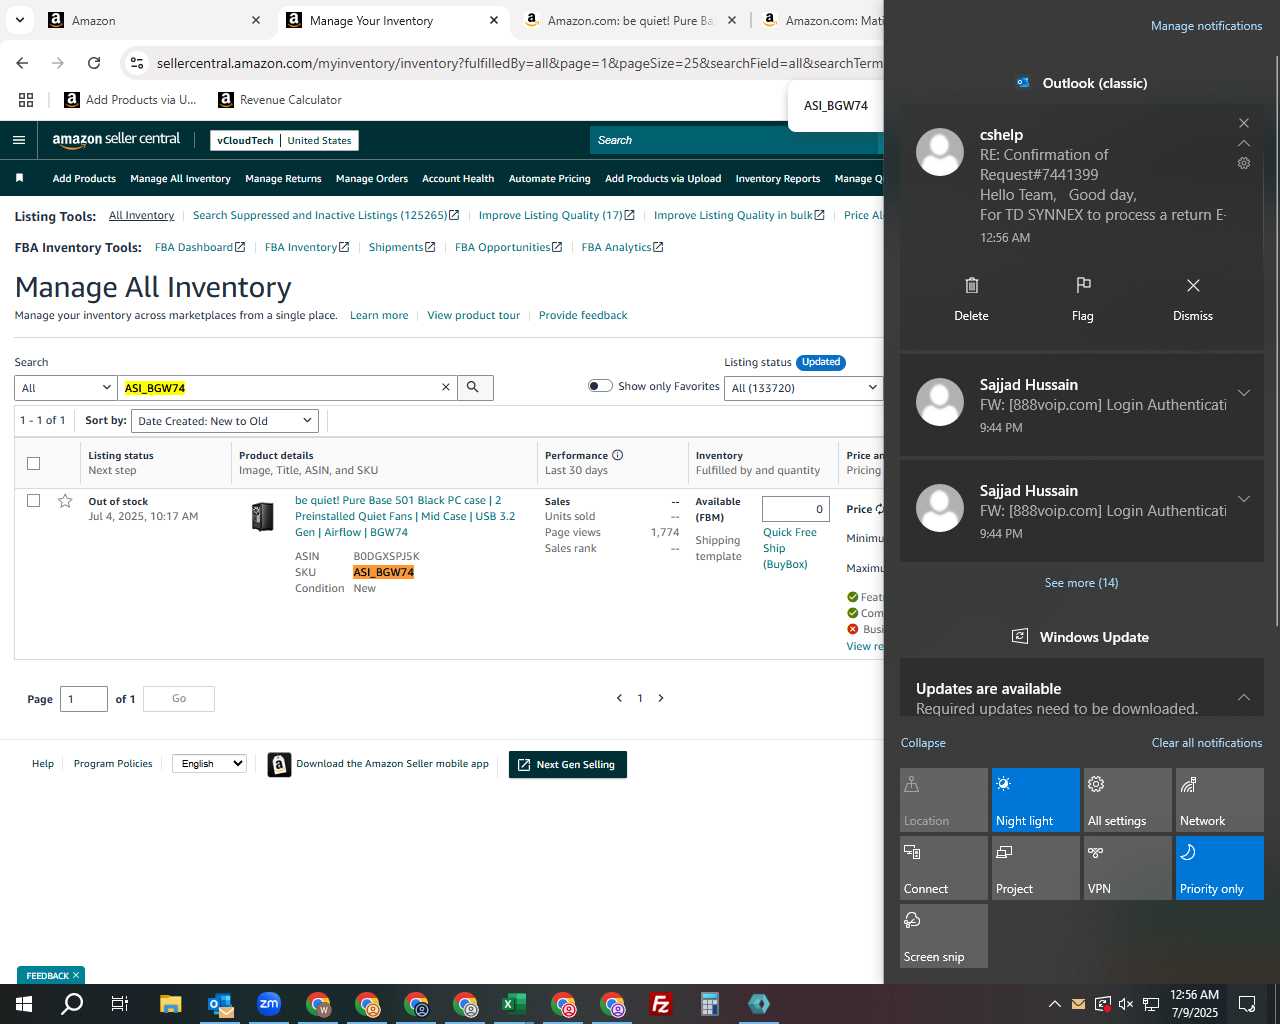This screenshot has height=1024, width=1280.
Task: Open FileZilla from the taskbar
Action: (x=660, y=1004)
